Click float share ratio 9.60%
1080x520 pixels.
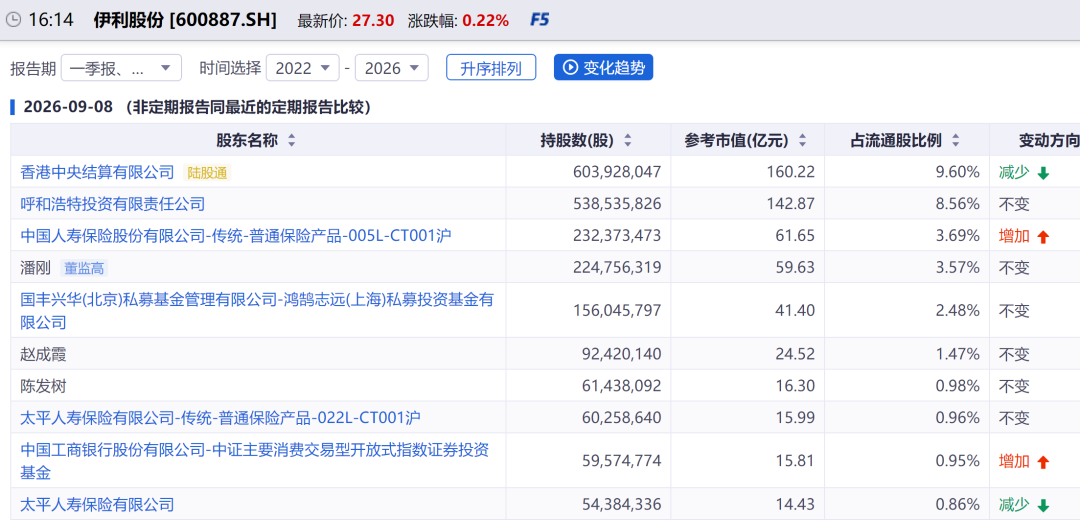click(x=957, y=172)
